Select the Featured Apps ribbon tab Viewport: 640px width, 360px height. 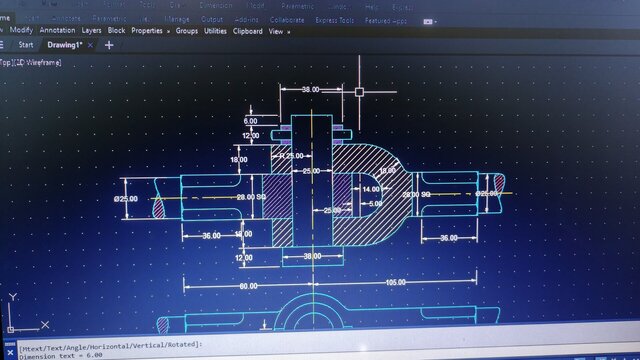coord(386,20)
